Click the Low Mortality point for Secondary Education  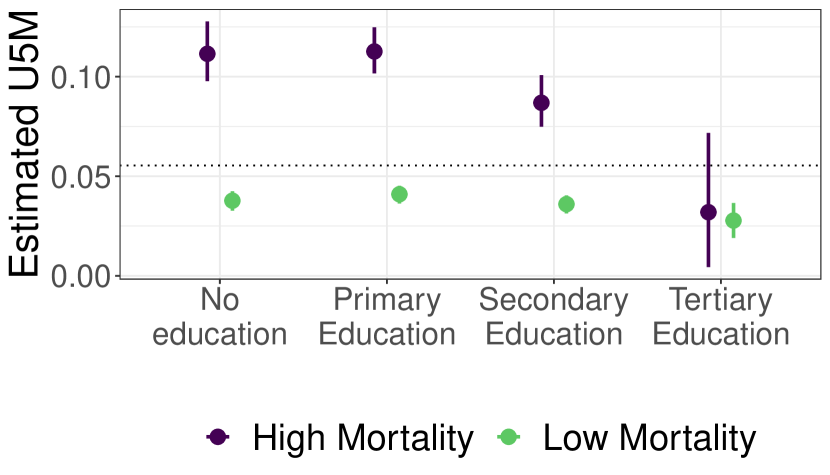coord(566,204)
